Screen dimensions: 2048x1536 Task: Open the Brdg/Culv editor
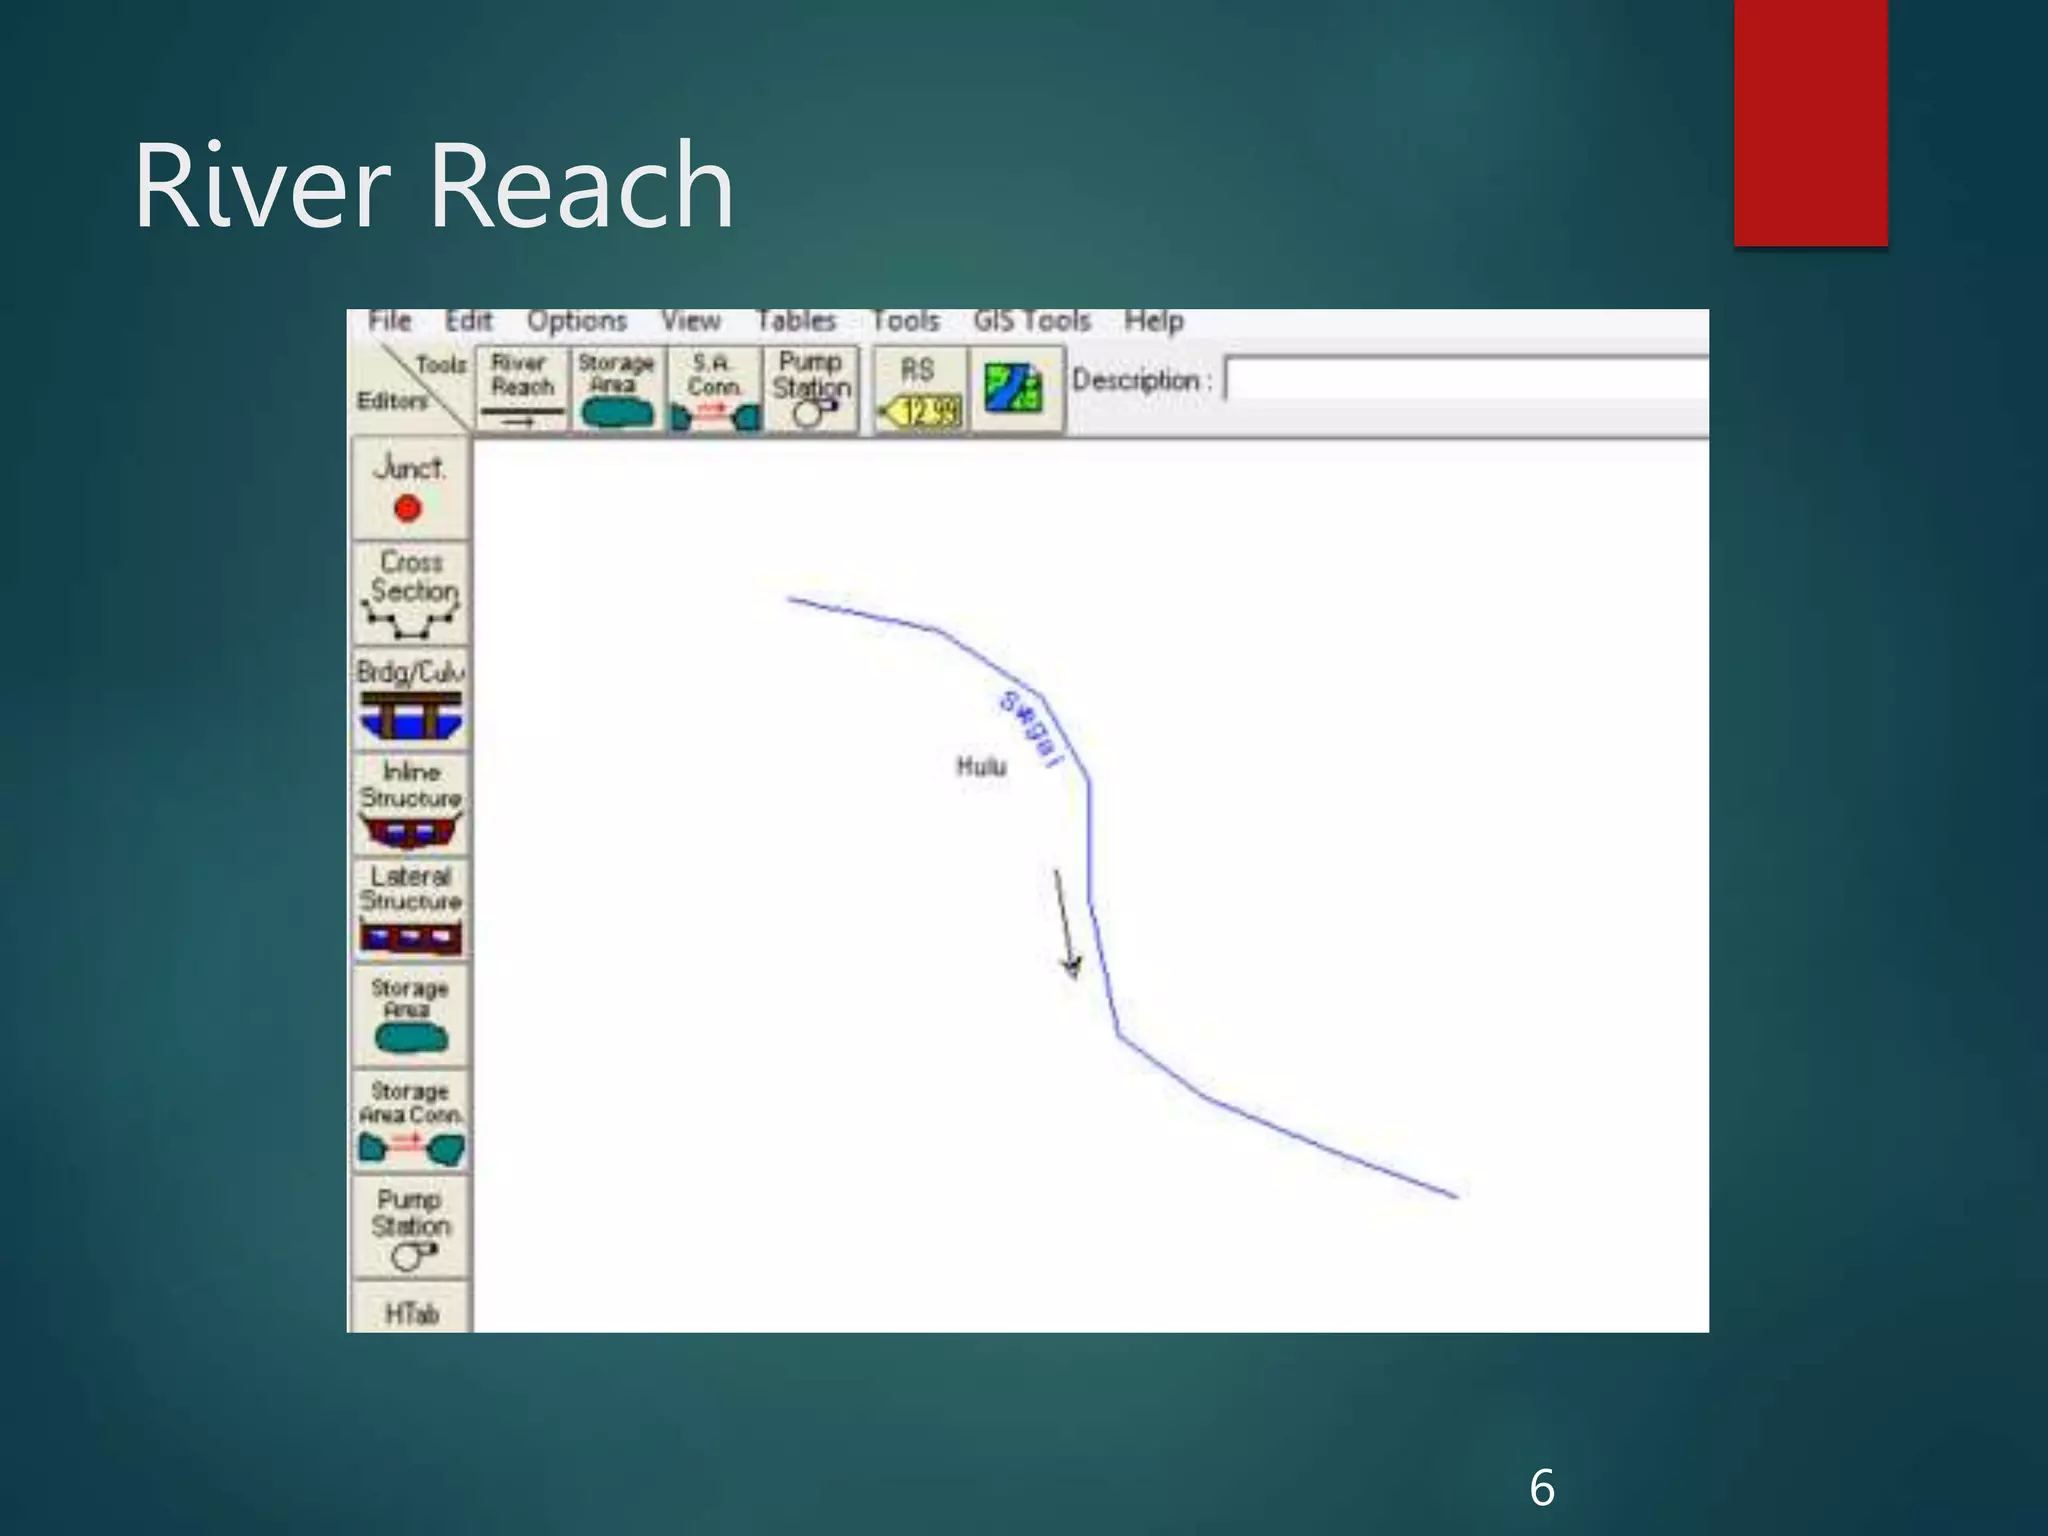411,698
